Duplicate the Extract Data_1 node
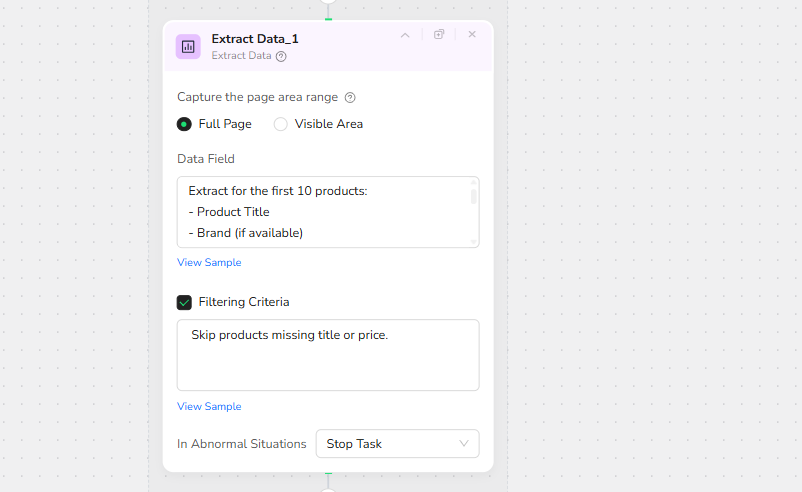 click(439, 34)
